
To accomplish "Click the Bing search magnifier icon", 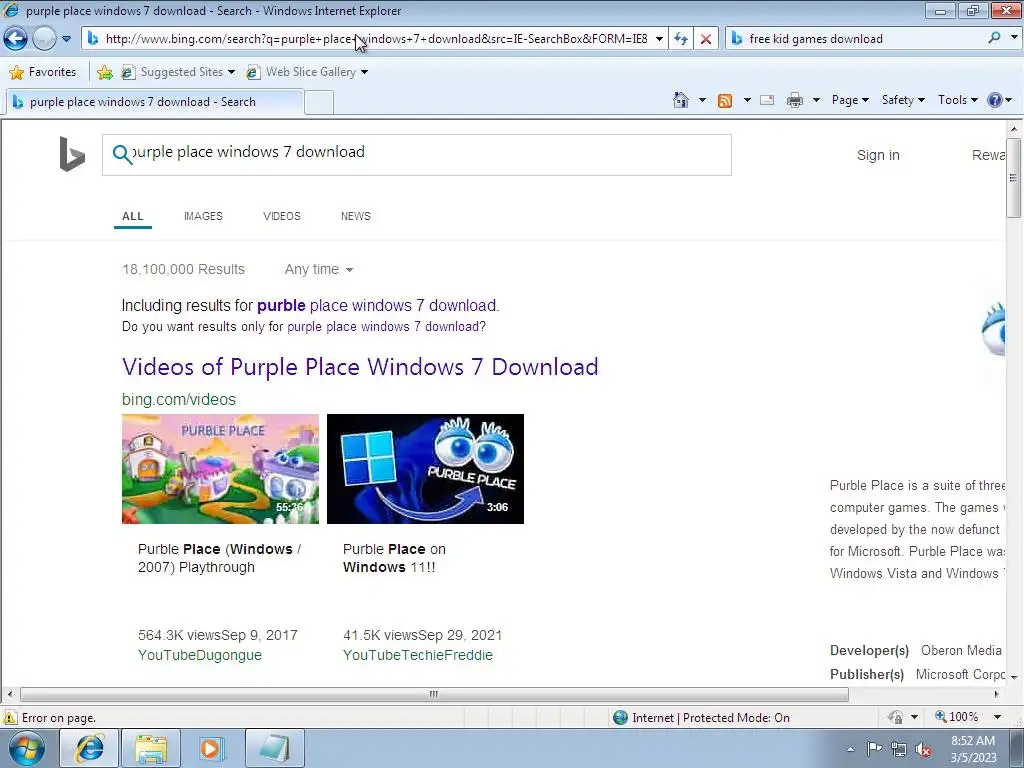I will (122, 155).
